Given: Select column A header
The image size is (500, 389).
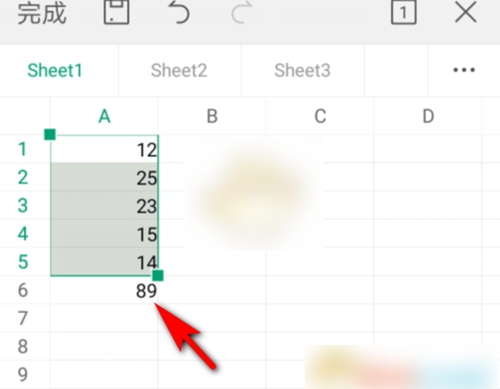Looking at the screenshot, I should pyautogui.click(x=104, y=116).
